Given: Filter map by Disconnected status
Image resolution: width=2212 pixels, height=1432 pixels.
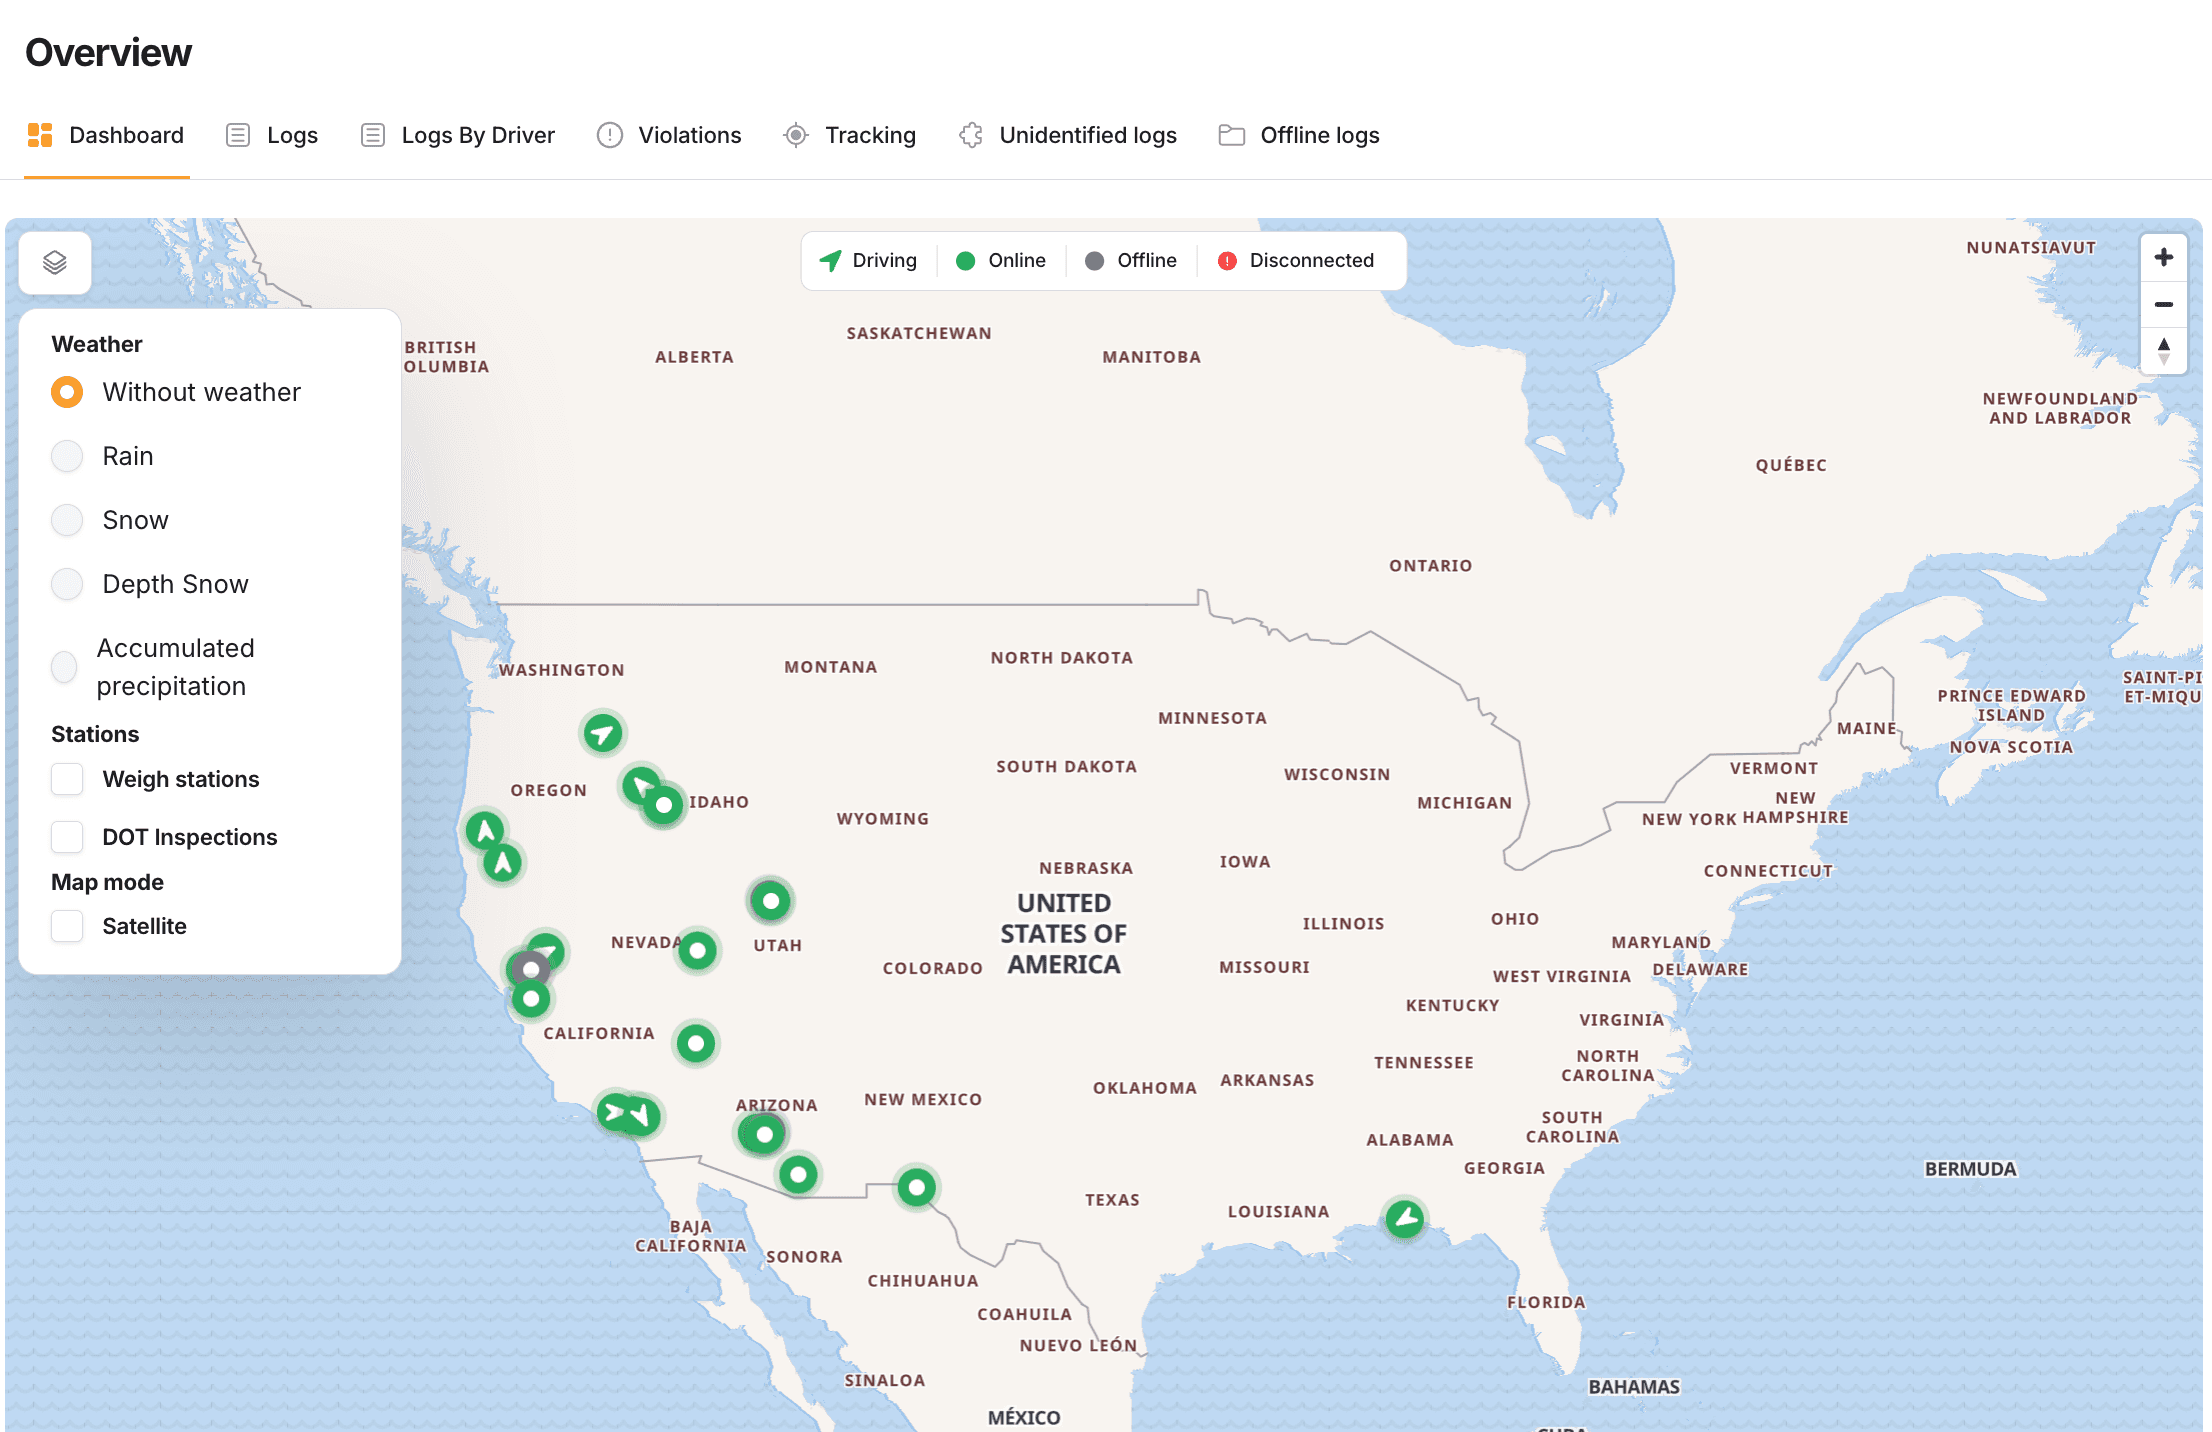Looking at the screenshot, I should pyautogui.click(x=1296, y=261).
